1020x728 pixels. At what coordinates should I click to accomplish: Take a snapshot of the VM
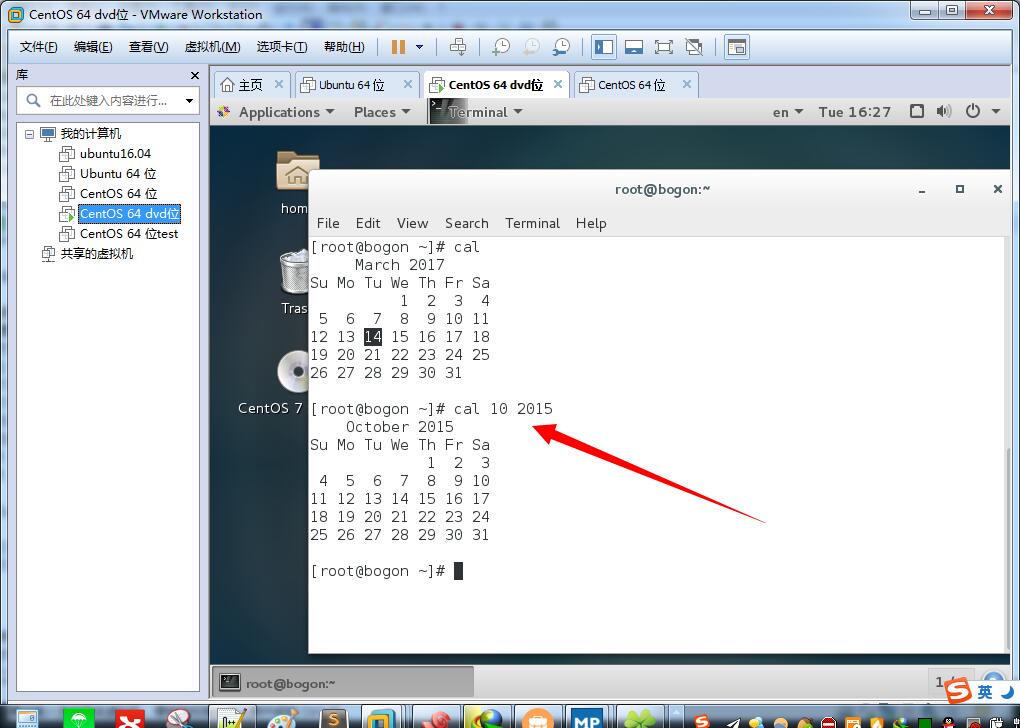tap(501, 47)
